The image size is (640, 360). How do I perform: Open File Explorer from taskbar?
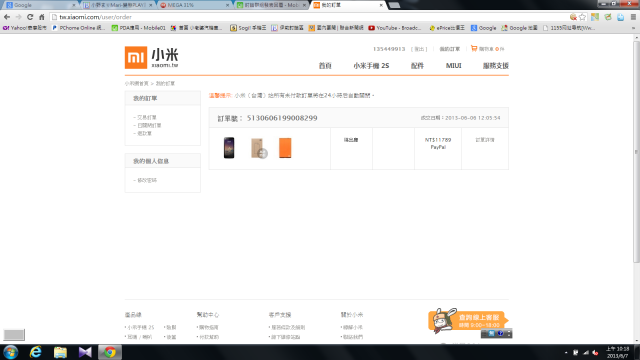tap(60, 352)
